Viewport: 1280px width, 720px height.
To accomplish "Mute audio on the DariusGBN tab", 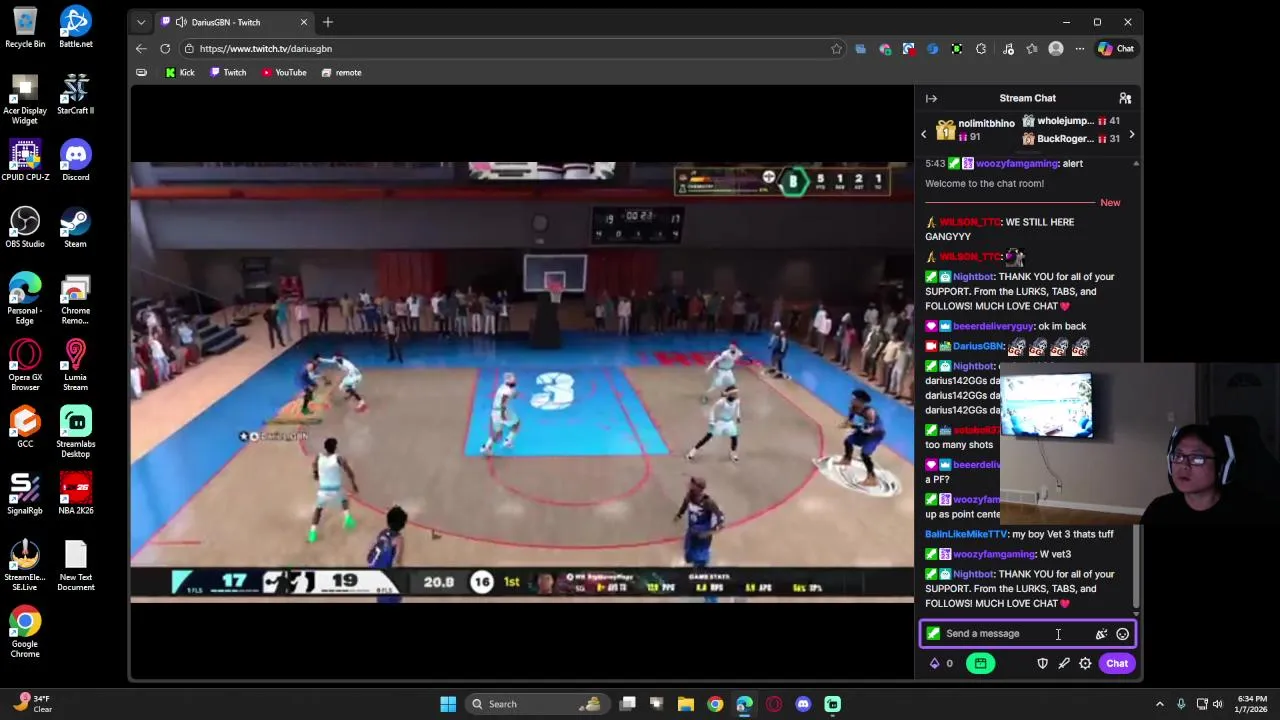I will coord(181,22).
